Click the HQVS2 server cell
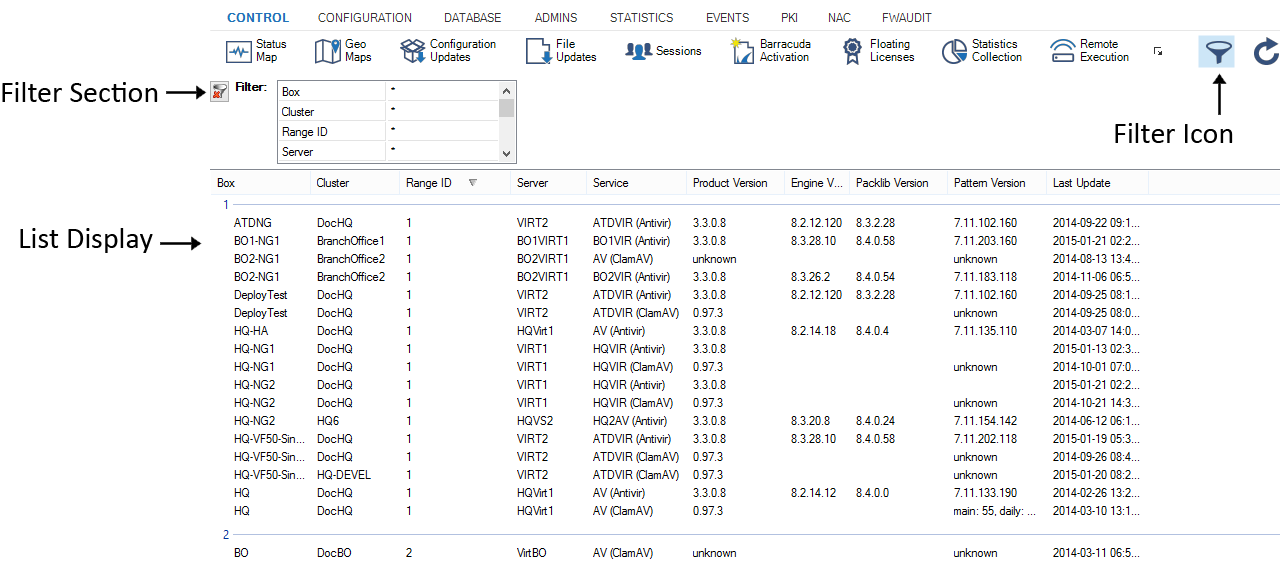 click(x=535, y=421)
